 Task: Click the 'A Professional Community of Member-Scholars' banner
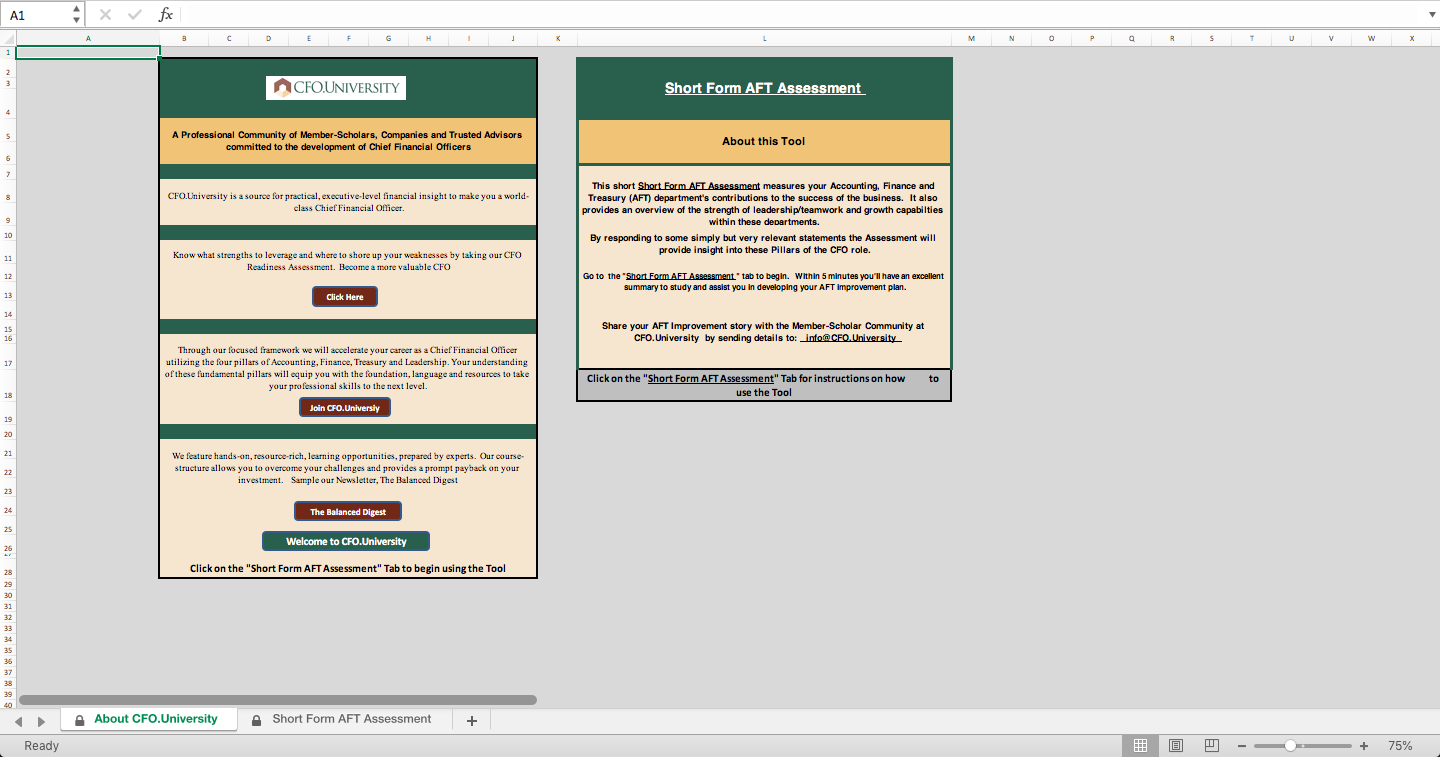pyautogui.click(x=348, y=141)
